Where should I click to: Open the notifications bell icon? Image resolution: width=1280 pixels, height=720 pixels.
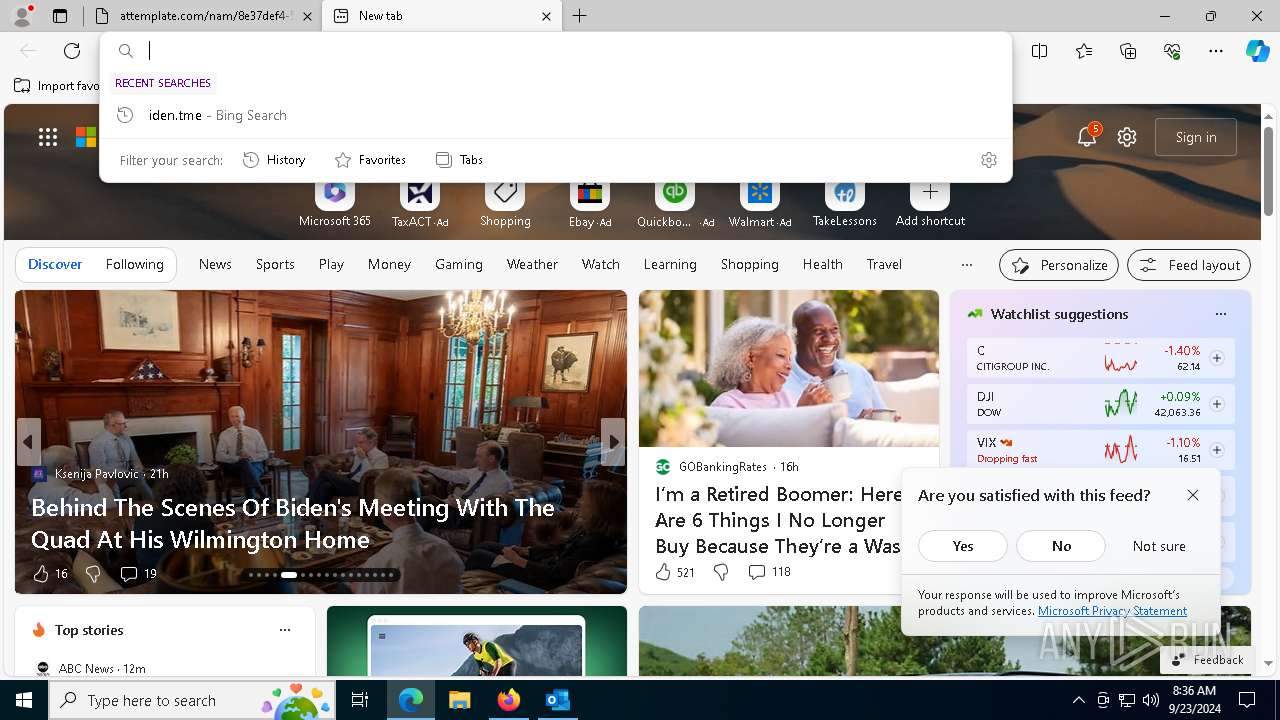tap(1087, 137)
